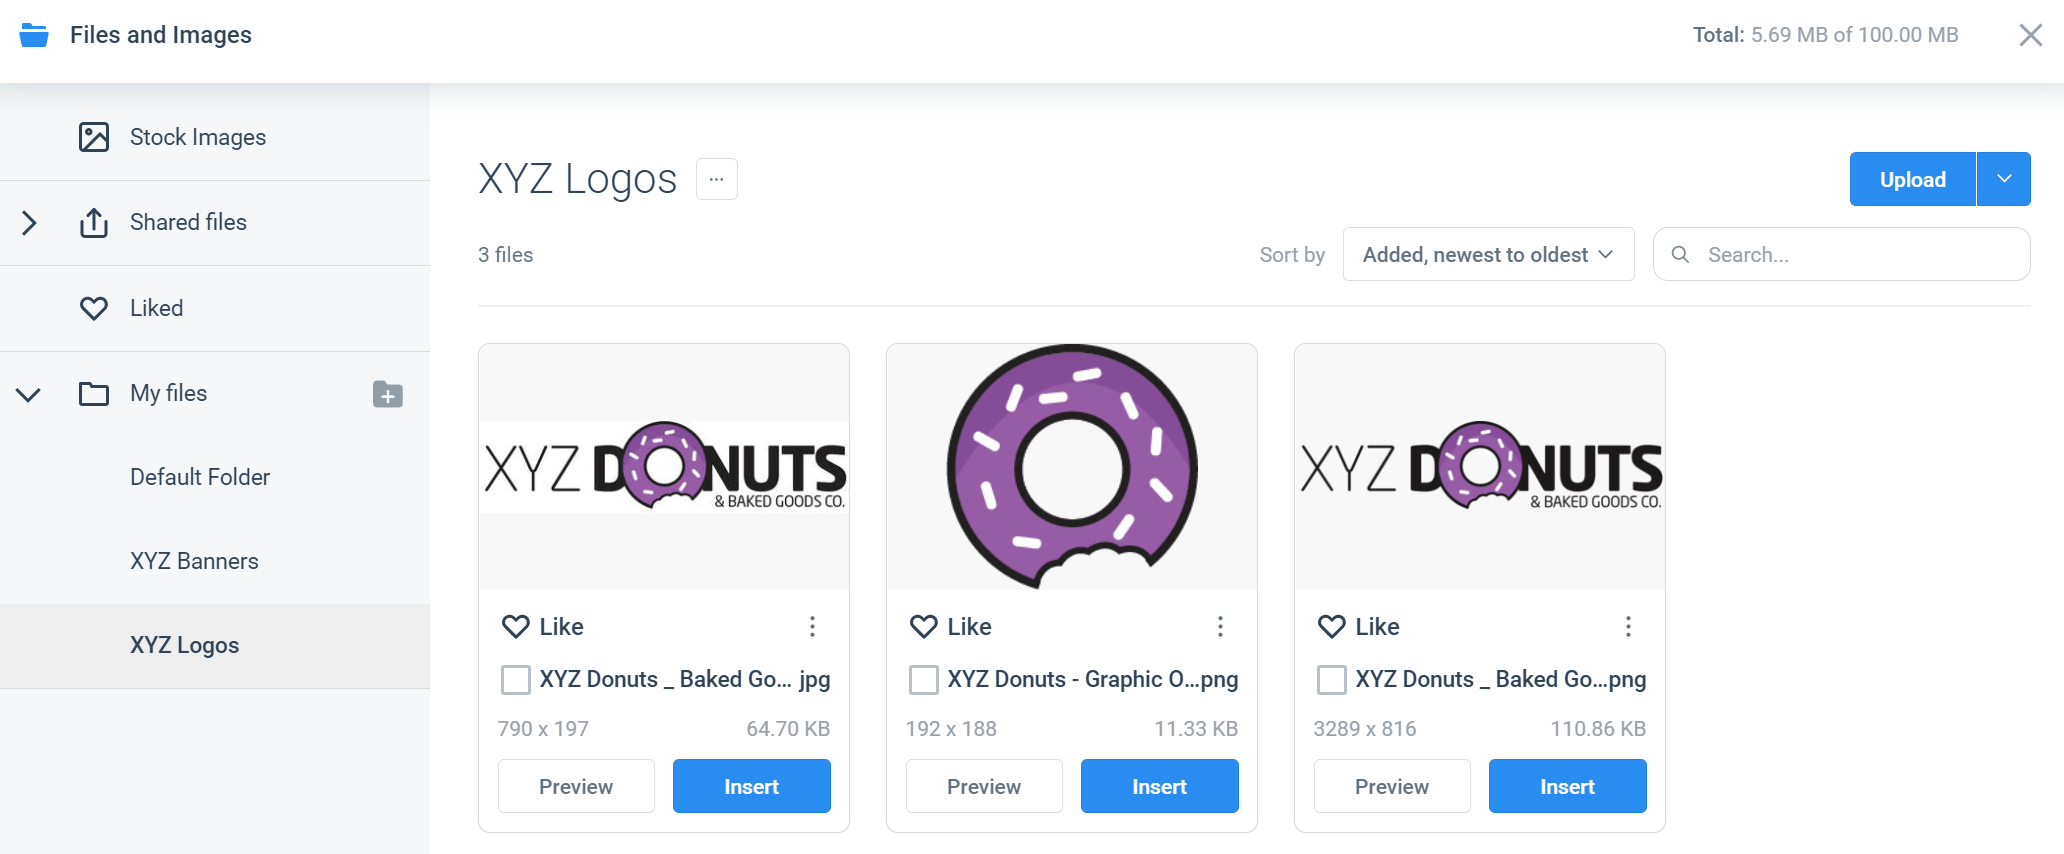Like the XYZ Donuts jpg file heart

[516, 627]
